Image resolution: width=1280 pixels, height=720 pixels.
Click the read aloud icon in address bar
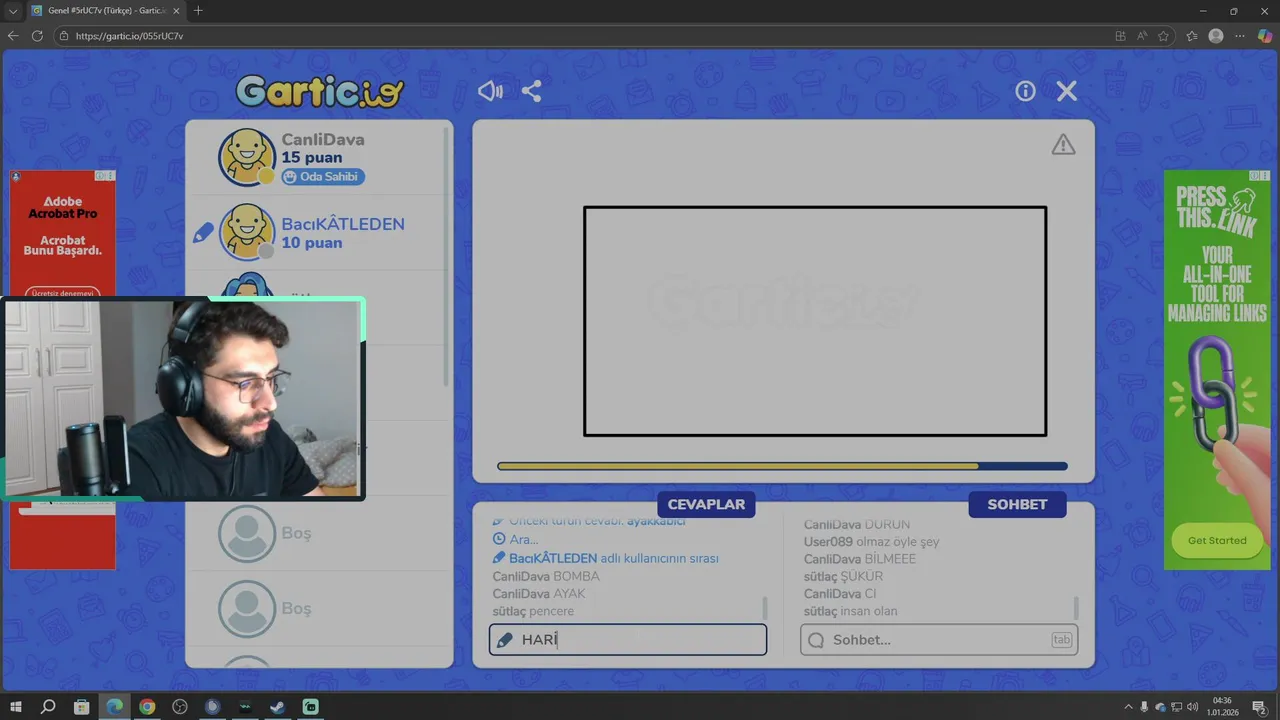click(x=1142, y=36)
